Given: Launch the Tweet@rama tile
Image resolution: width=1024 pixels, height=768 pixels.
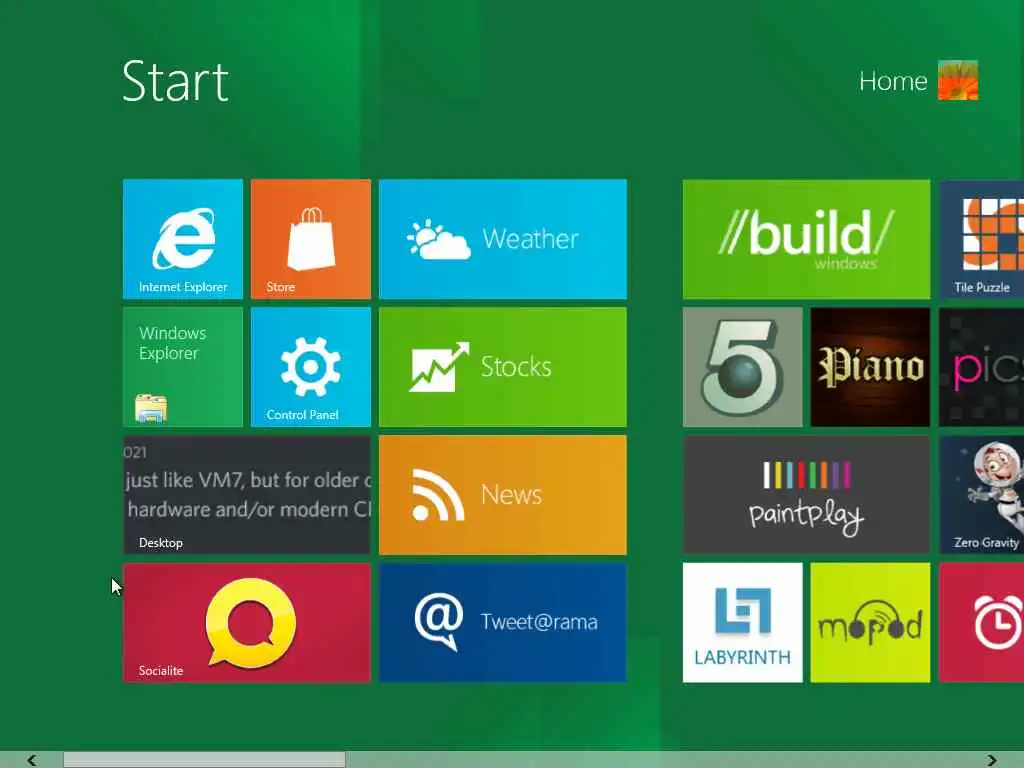Looking at the screenshot, I should tap(503, 623).
